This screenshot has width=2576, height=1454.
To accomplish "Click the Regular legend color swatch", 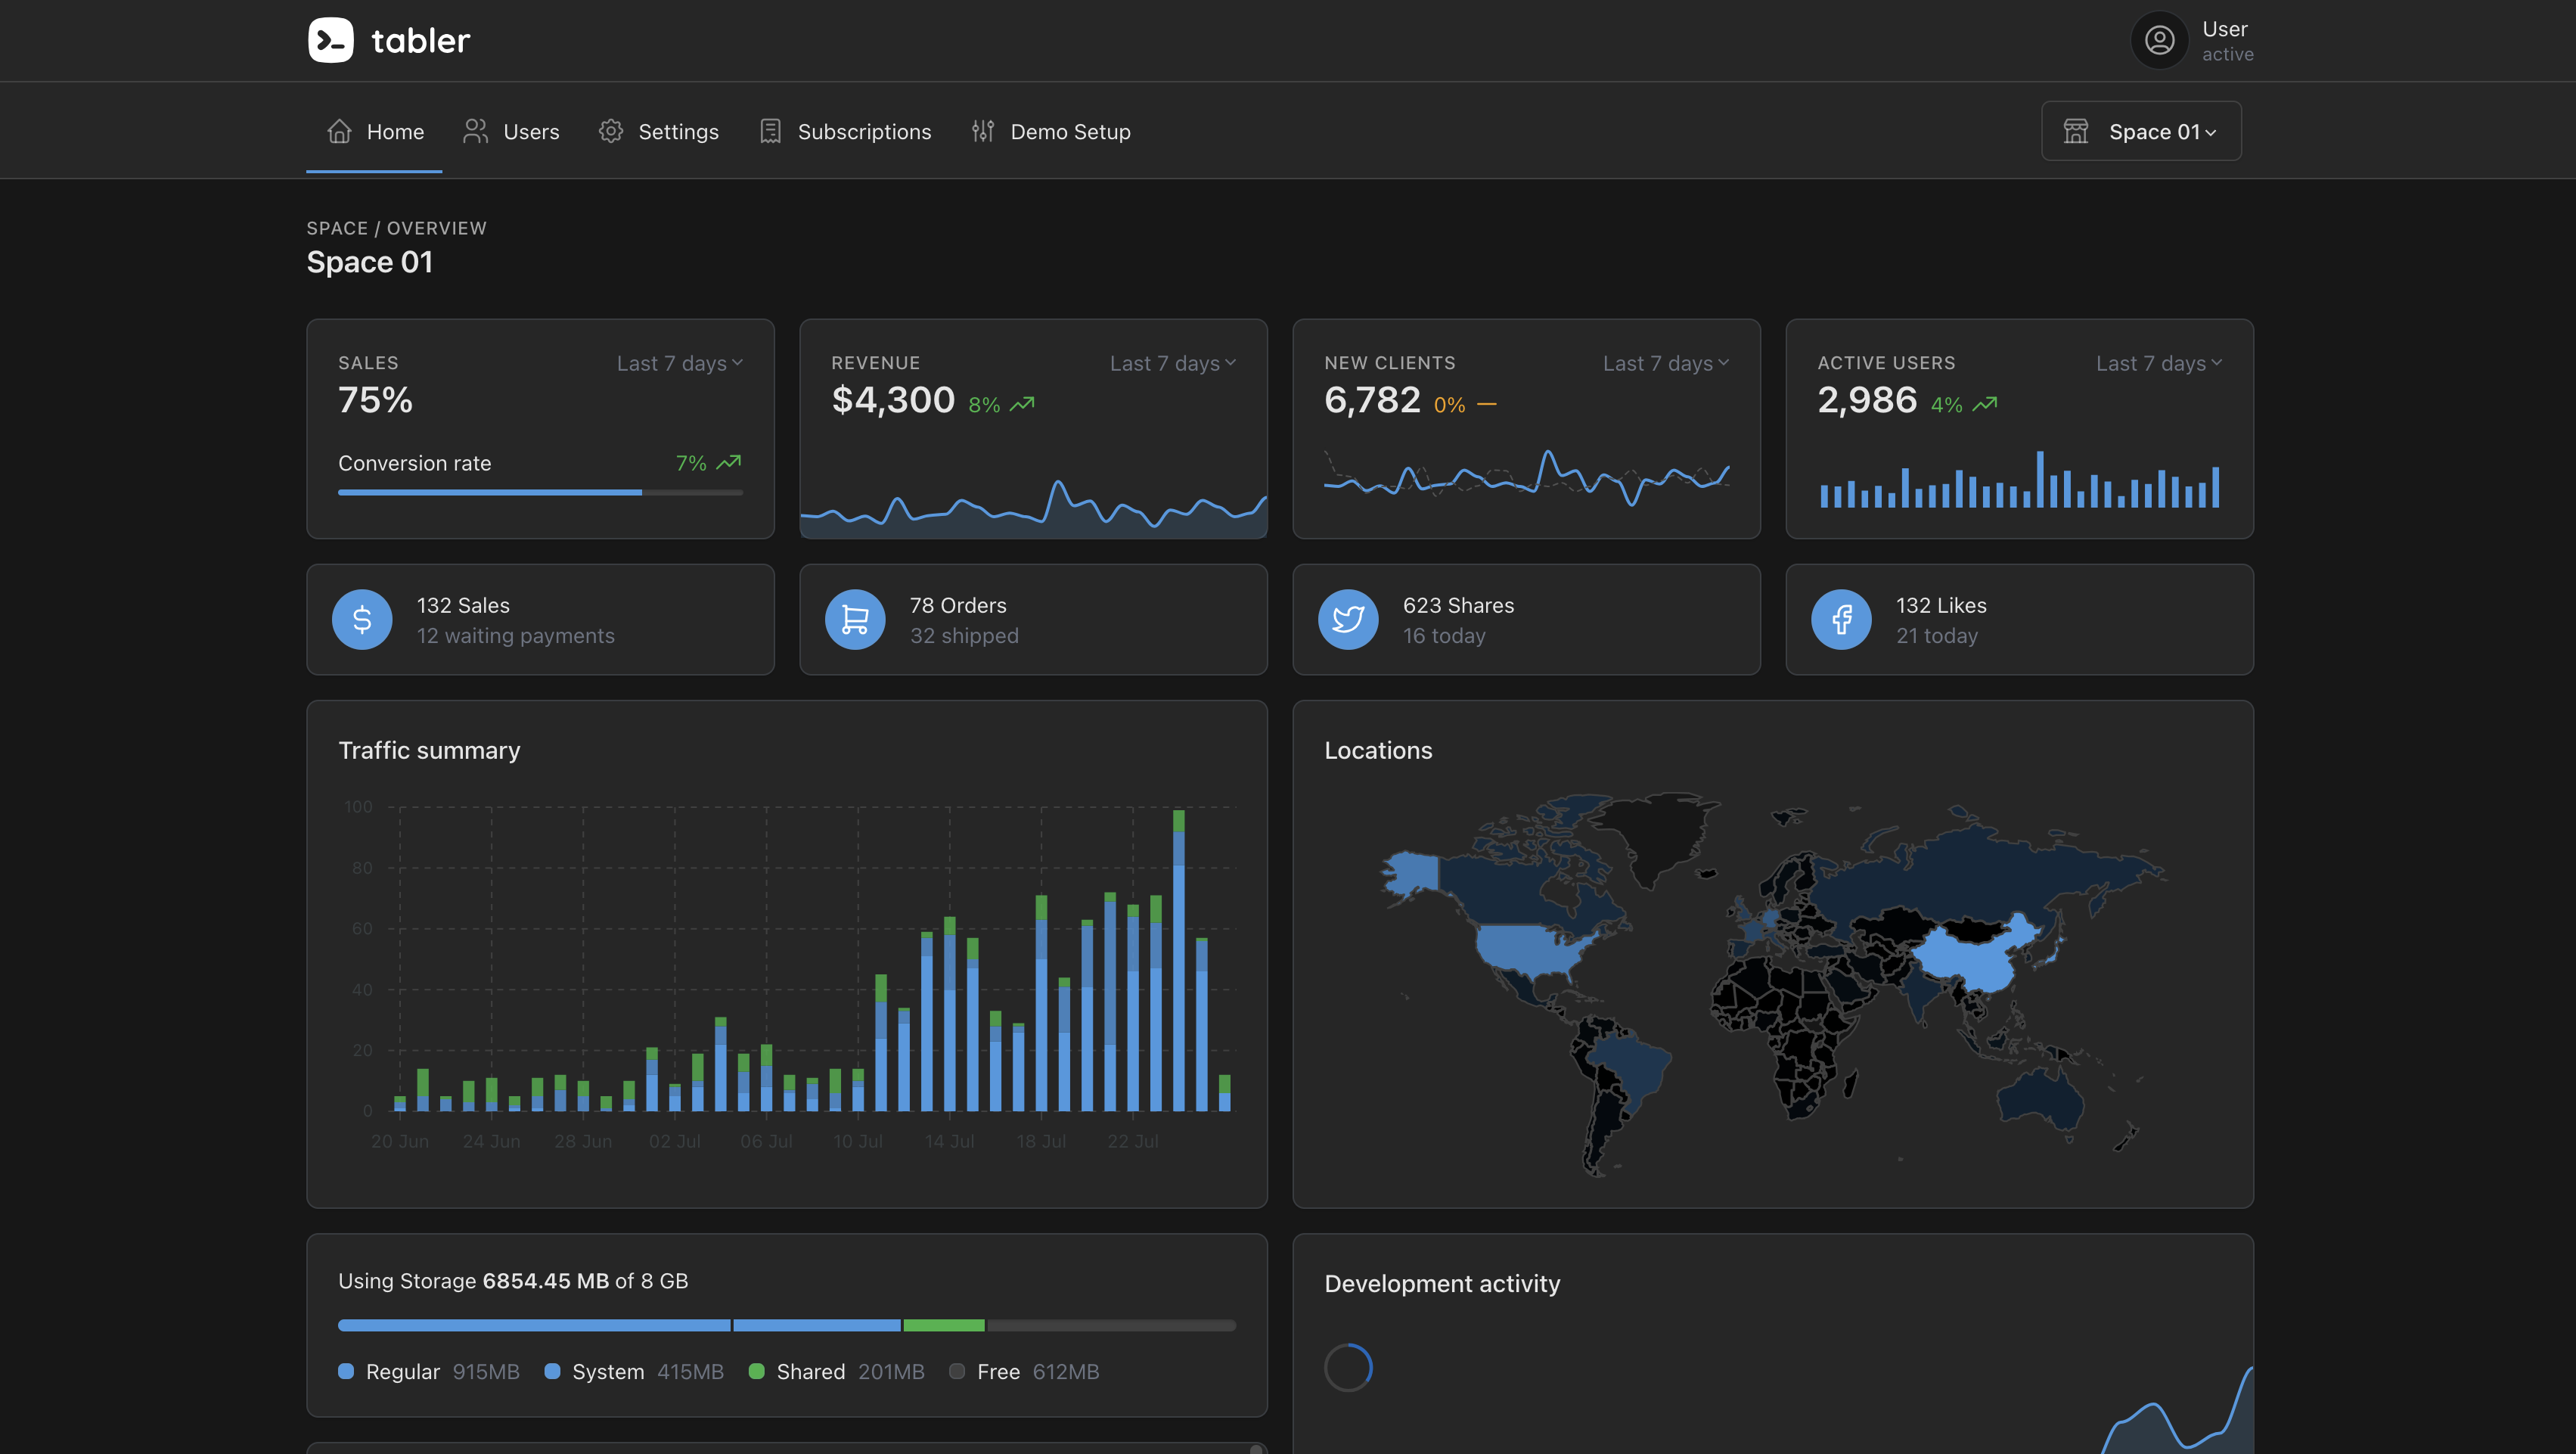I will [x=346, y=1371].
